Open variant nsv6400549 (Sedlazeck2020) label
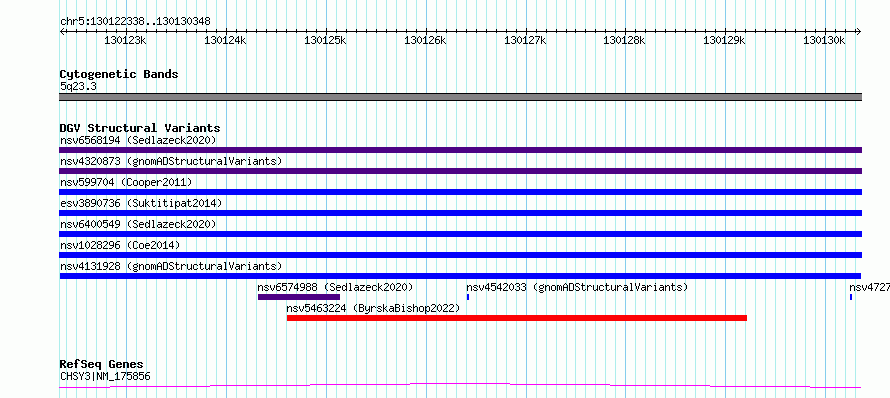 [138, 224]
